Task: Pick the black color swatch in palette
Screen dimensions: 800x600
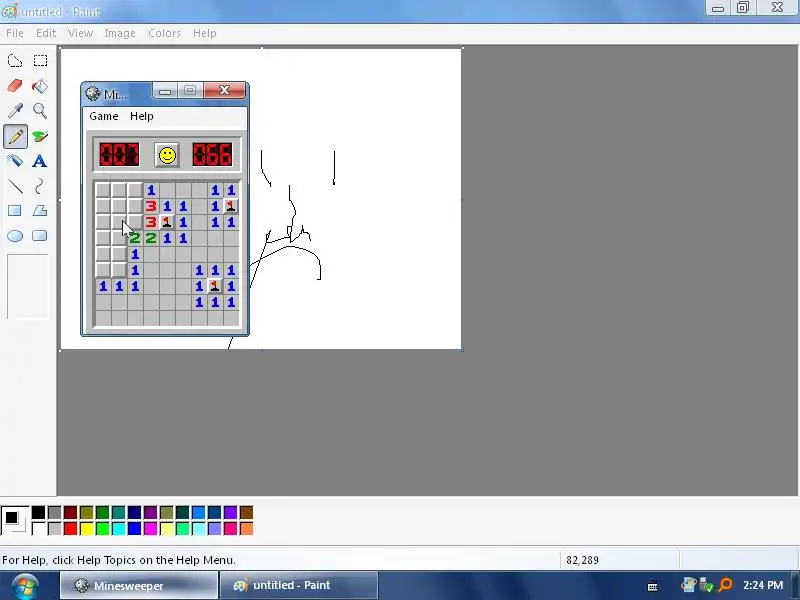Action: 38,512
